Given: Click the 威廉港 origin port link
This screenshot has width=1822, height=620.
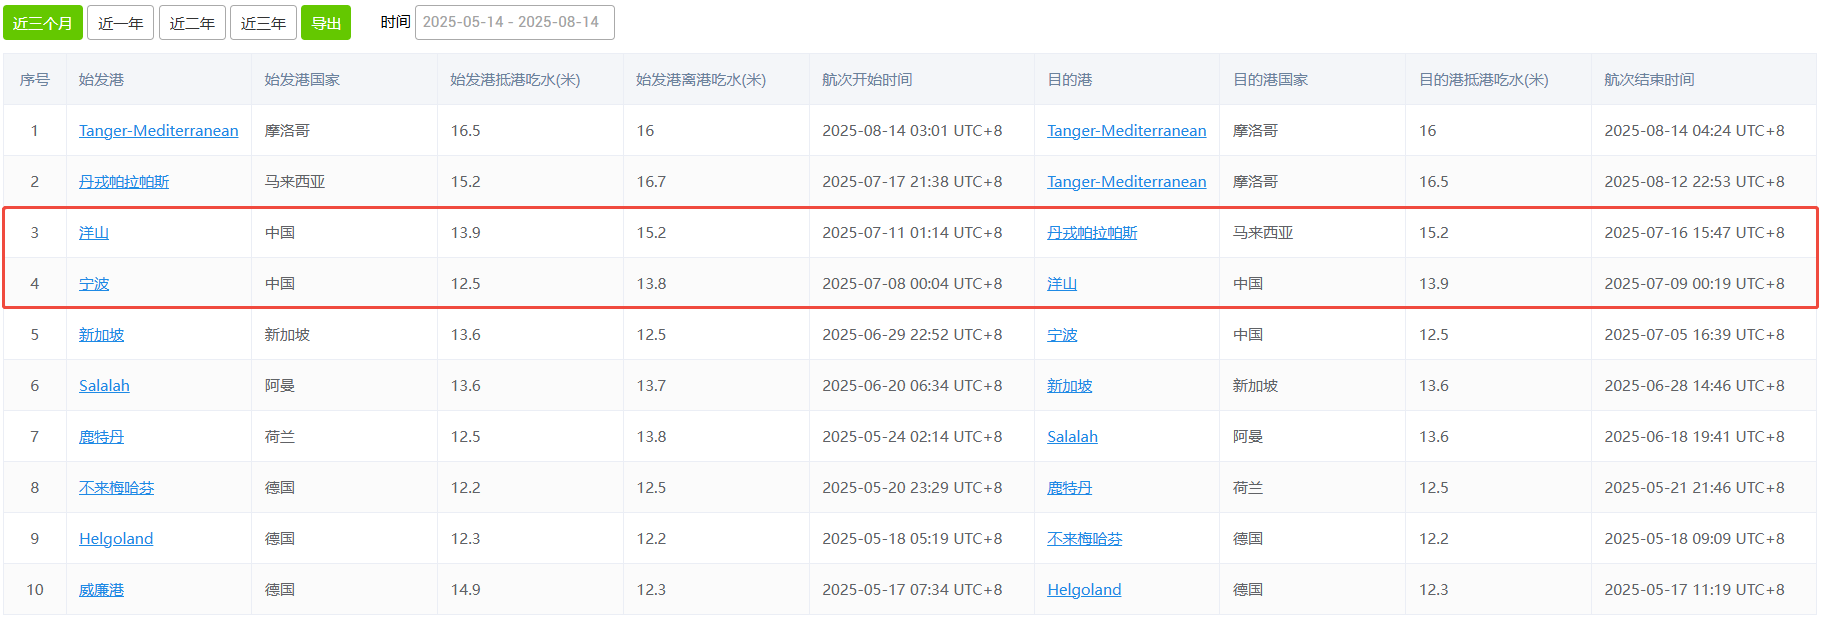Looking at the screenshot, I should [x=101, y=590].
